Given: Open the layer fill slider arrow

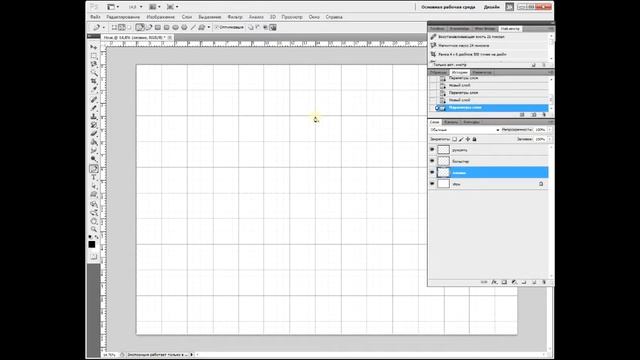Looking at the screenshot, I should point(550,139).
